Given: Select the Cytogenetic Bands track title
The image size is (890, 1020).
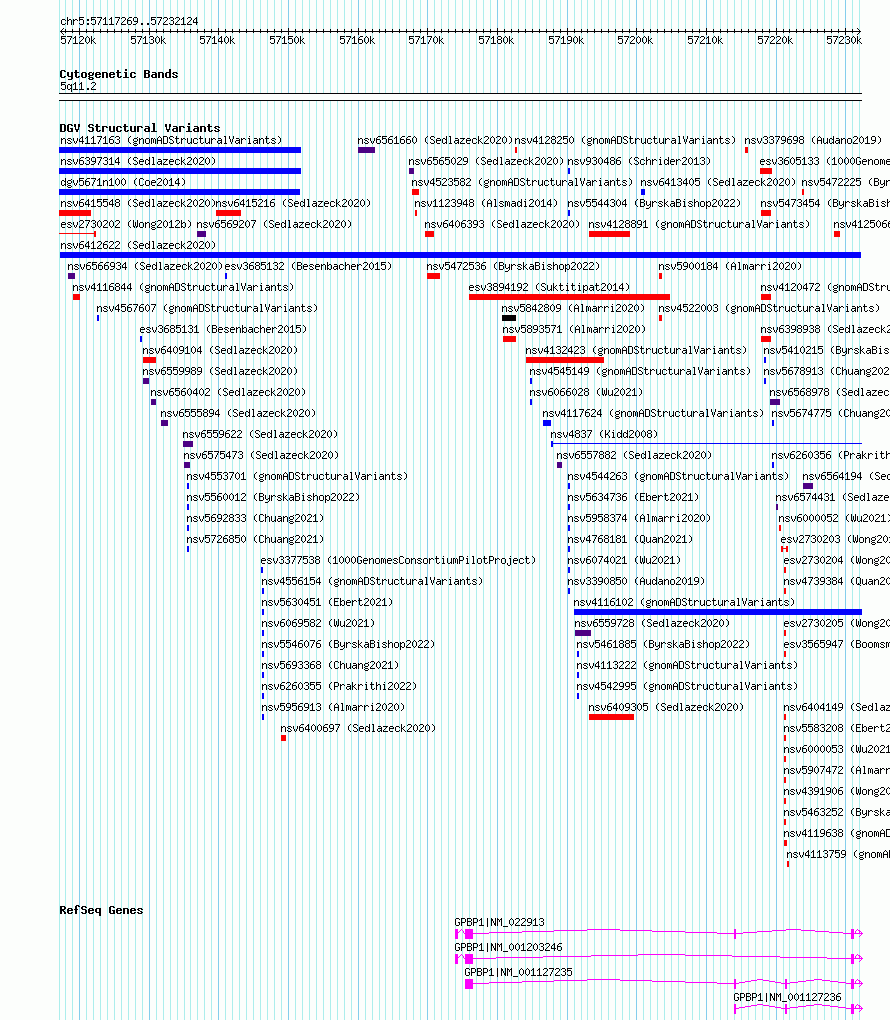Looking at the screenshot, I should click(118, 74).
